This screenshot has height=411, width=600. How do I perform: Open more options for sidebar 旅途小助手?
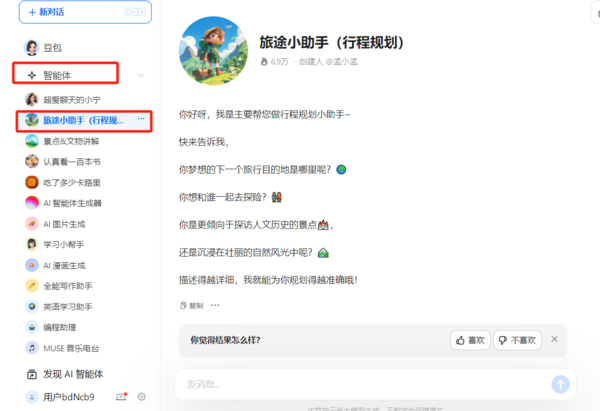141,119
